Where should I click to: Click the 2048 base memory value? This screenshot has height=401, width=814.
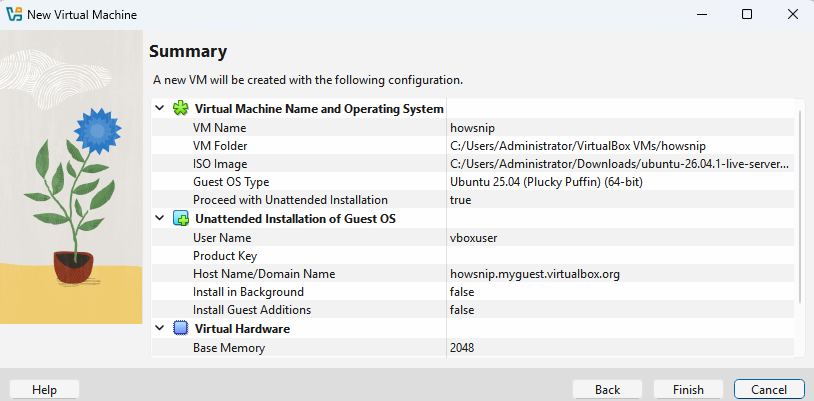pos(462,348)
